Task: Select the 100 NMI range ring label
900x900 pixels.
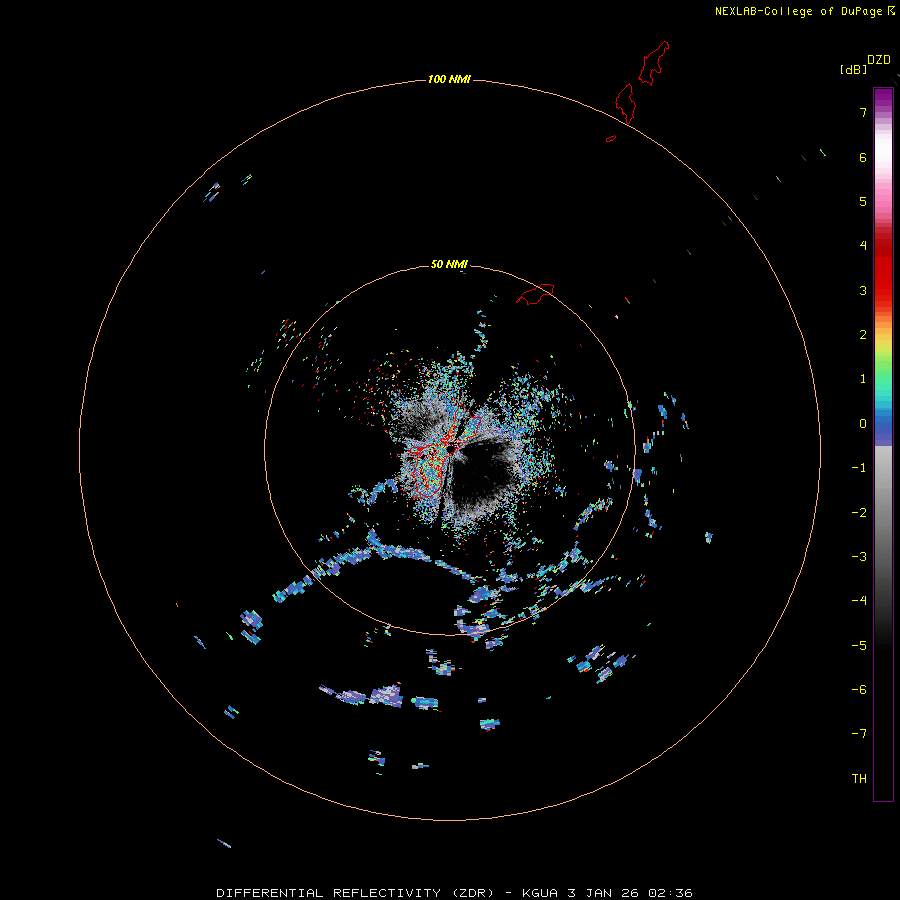Action: tap(449, 79)
